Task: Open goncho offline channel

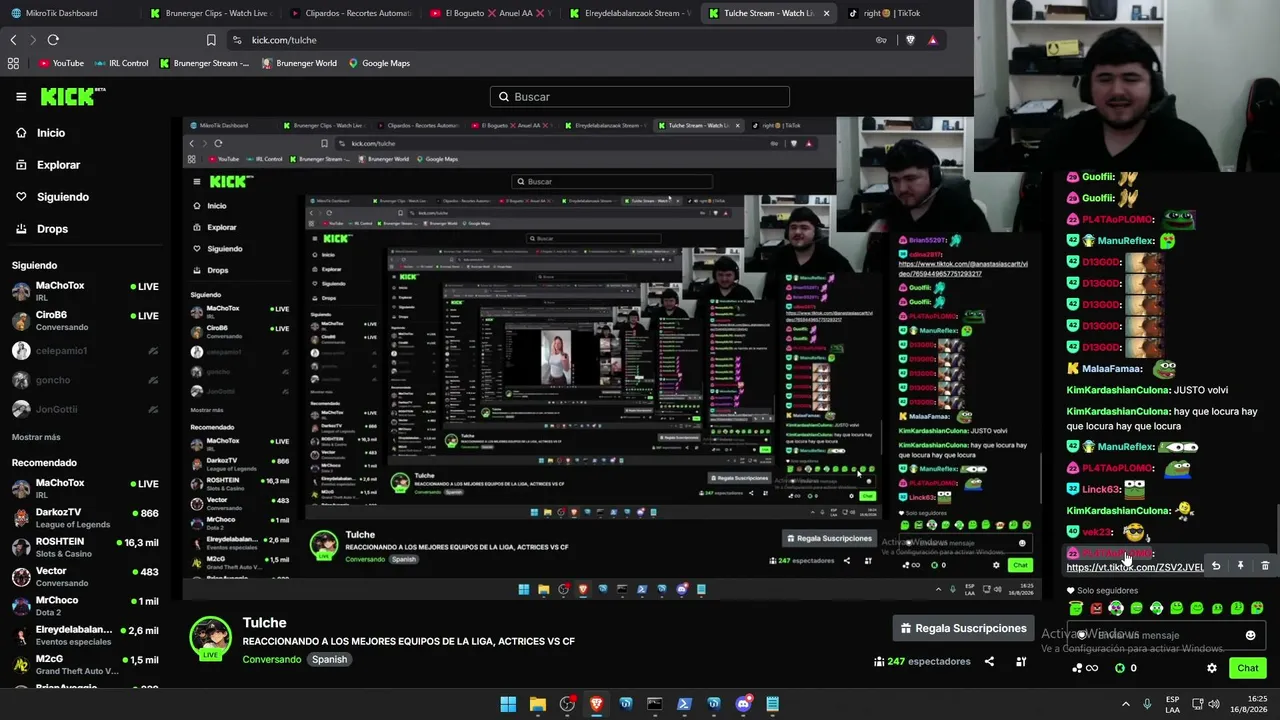Action: (85, 380)
